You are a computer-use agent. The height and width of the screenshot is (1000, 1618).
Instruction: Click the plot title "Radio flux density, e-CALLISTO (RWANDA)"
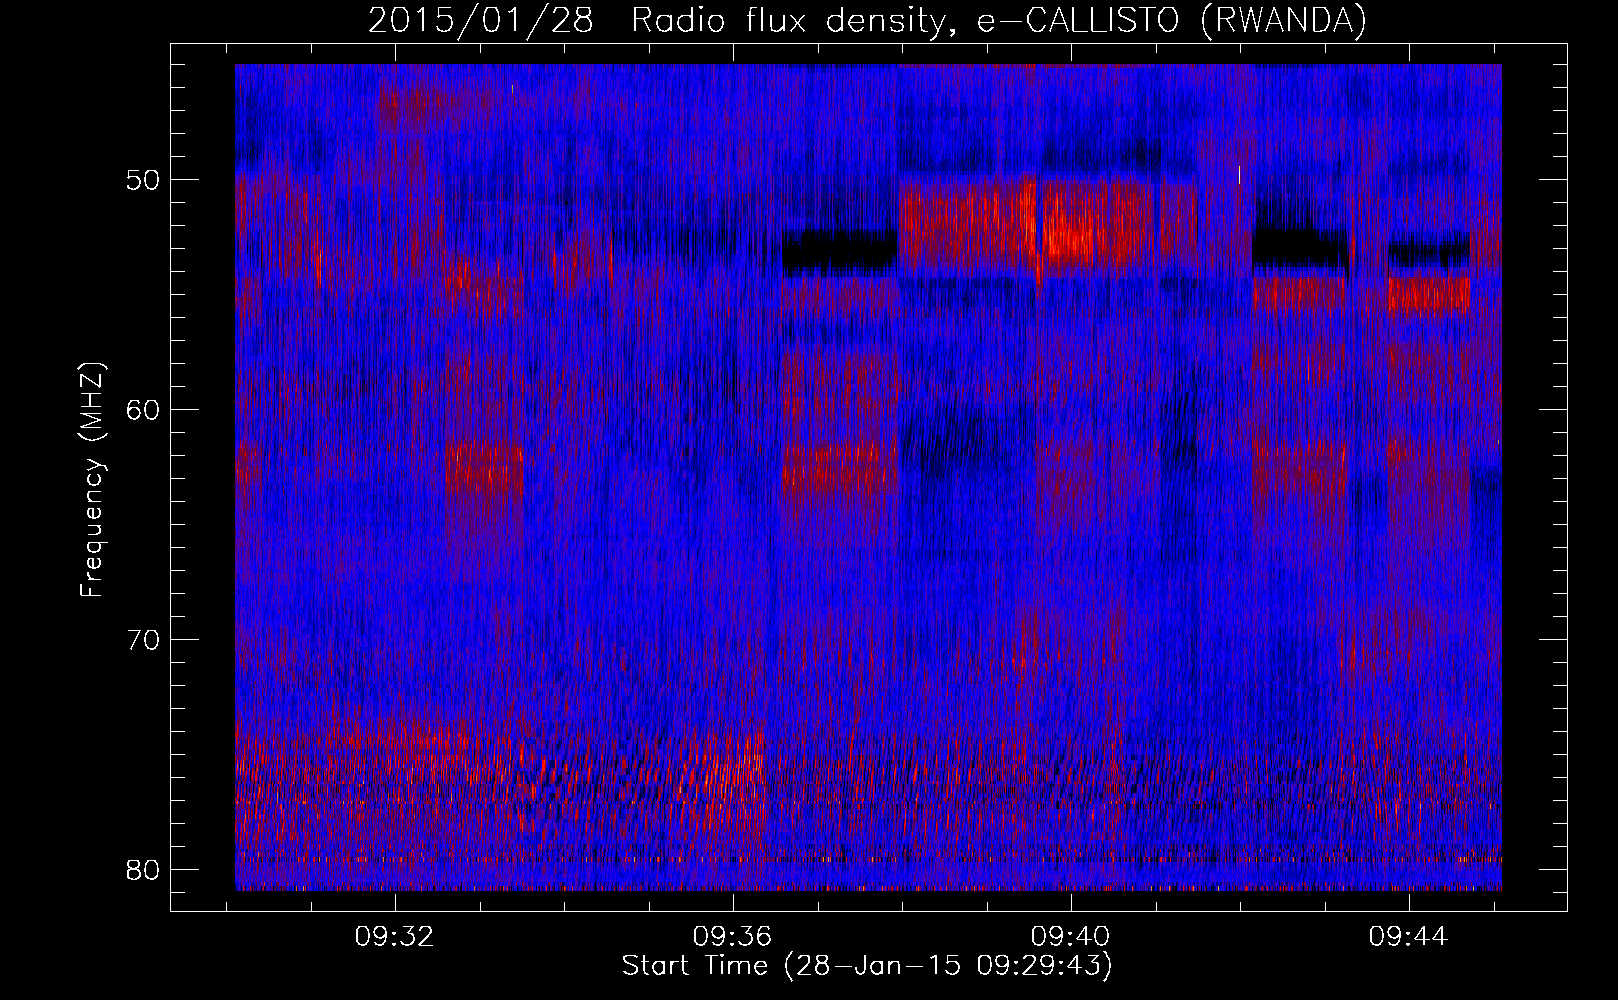pos(999,21)
